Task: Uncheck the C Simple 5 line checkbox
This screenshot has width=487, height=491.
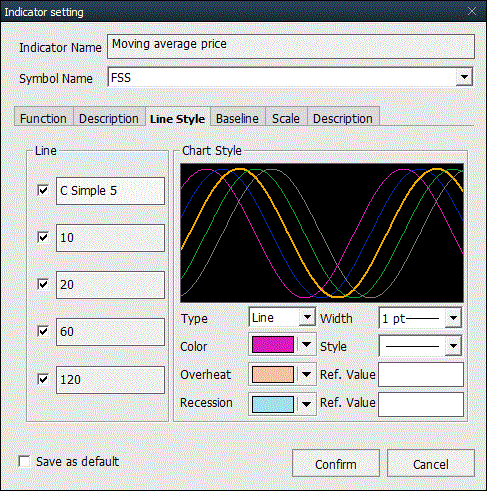Action: 43,191
